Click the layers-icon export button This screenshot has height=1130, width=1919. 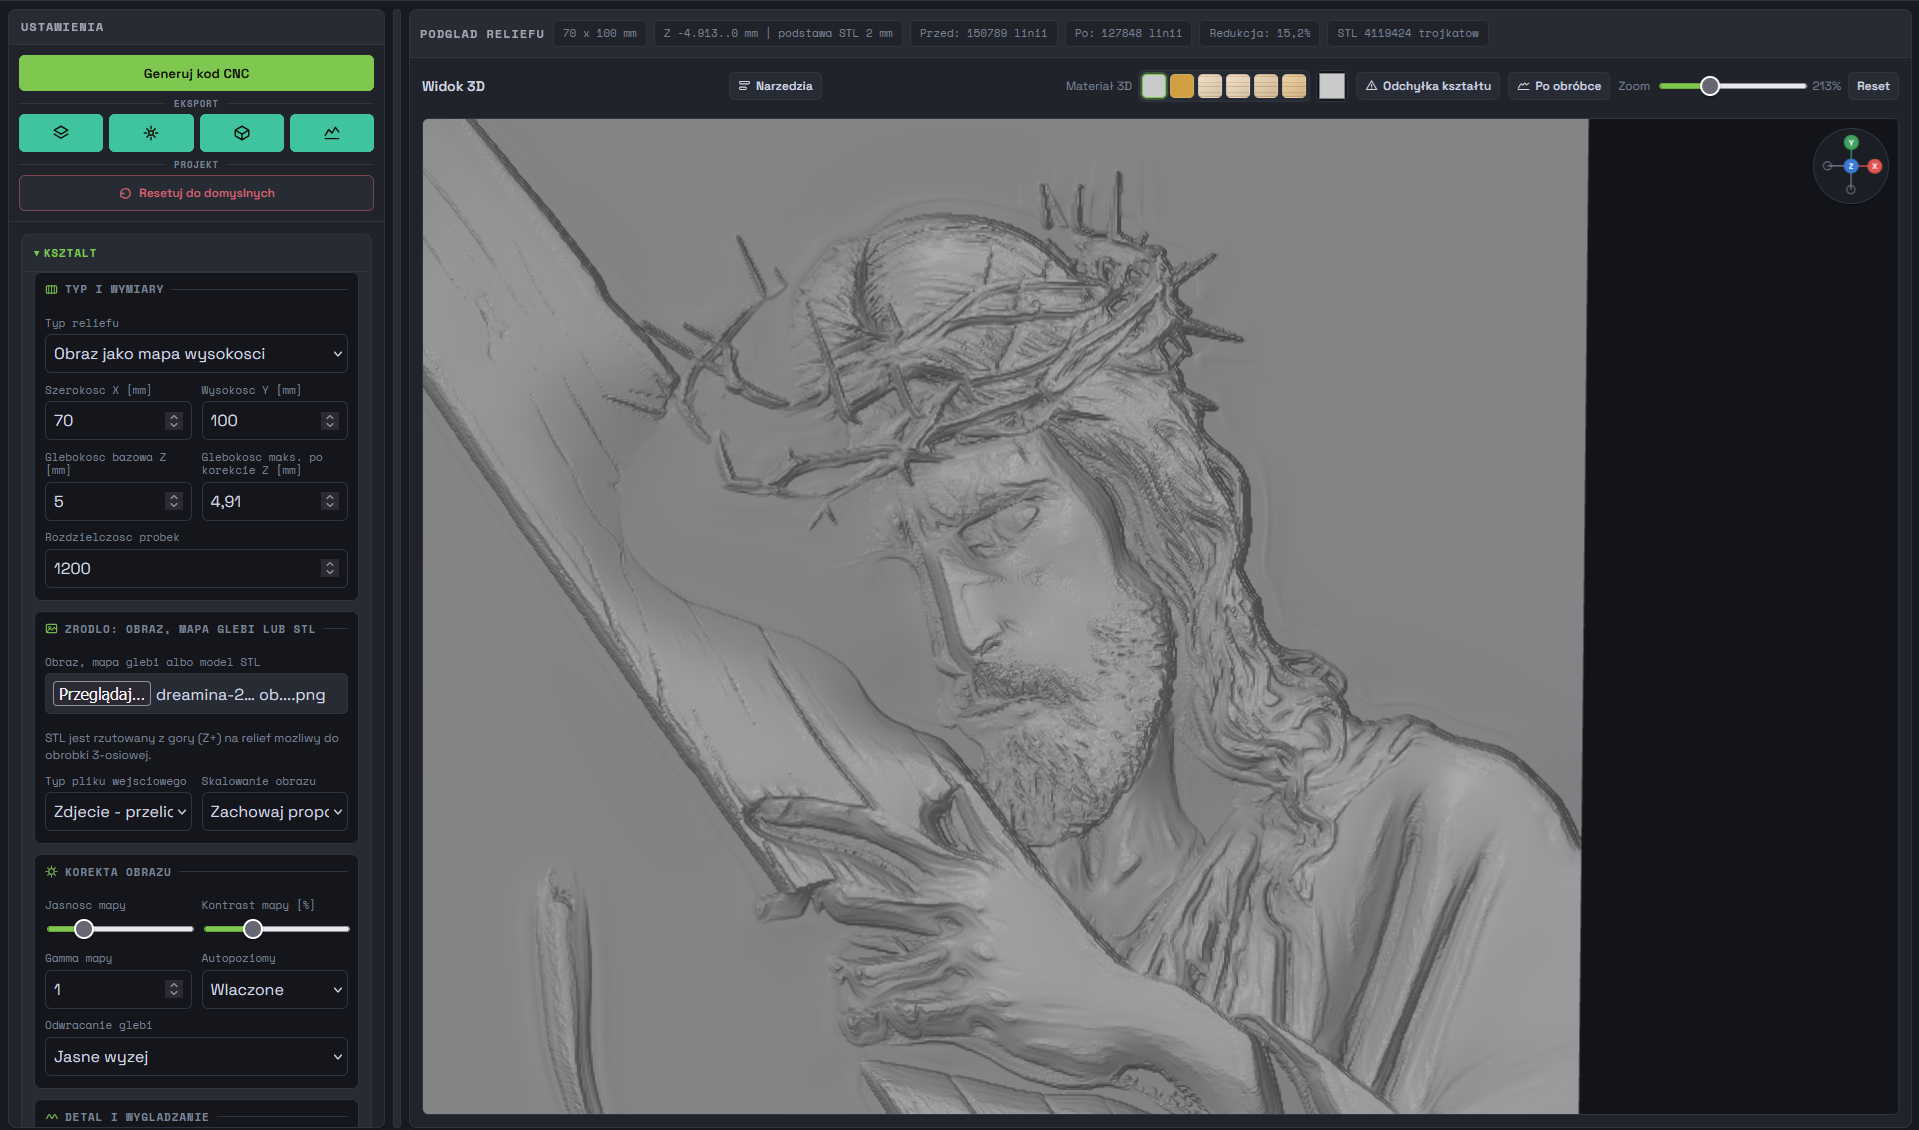[x=61, y=133]
